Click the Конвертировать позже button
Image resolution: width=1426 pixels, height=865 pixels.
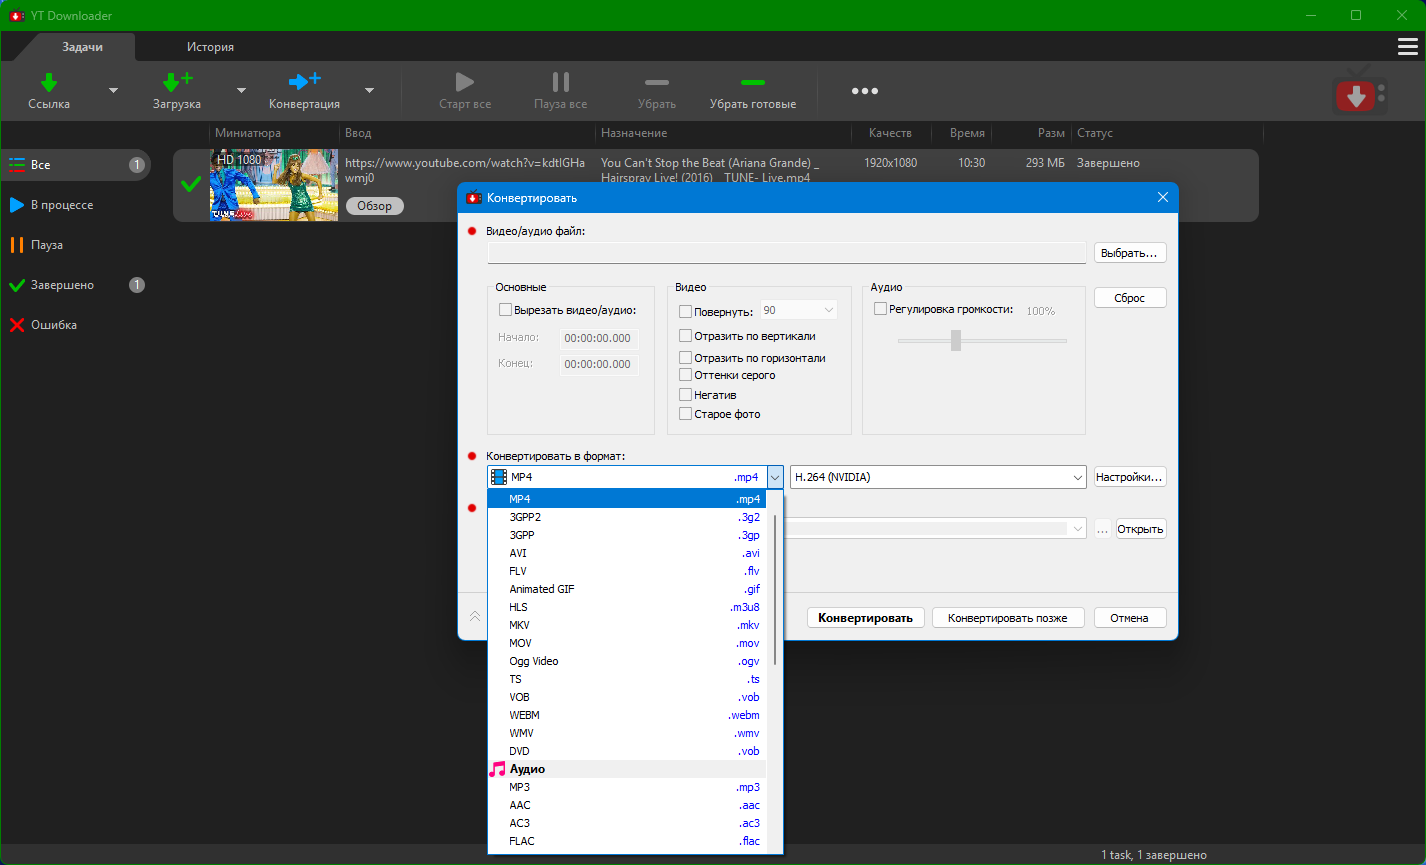tap(1007, 618)
